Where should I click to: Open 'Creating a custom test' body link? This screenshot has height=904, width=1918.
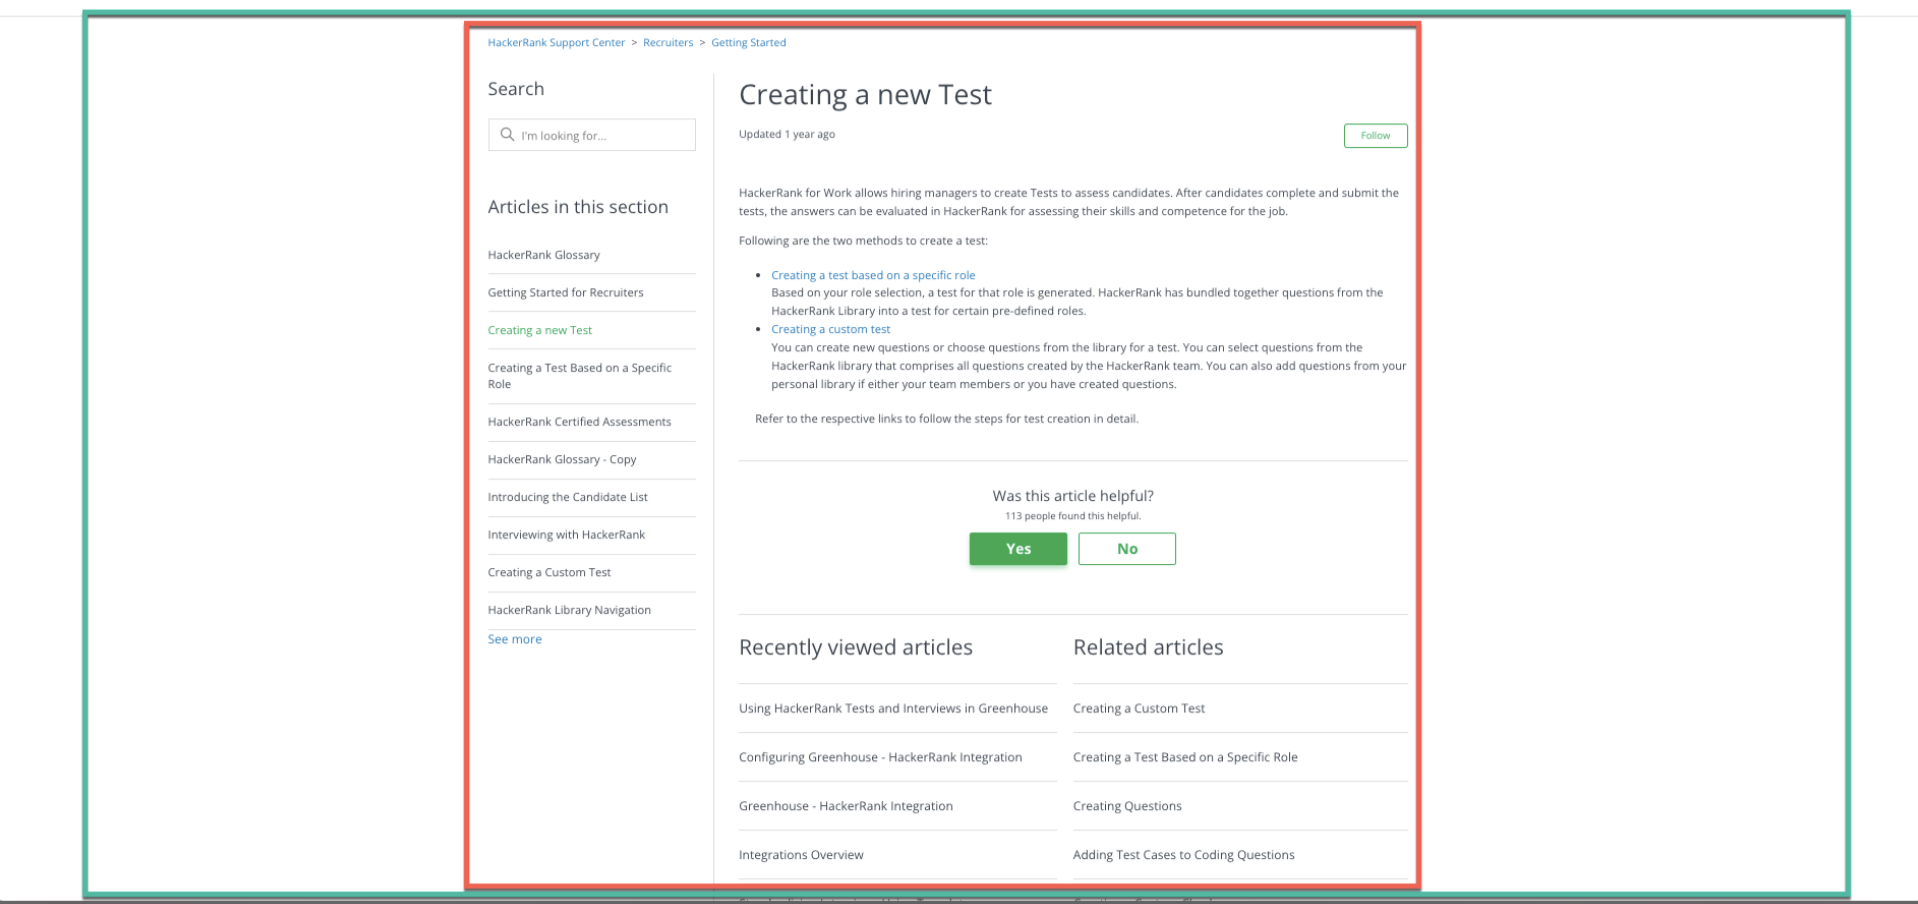click(830, 329)
